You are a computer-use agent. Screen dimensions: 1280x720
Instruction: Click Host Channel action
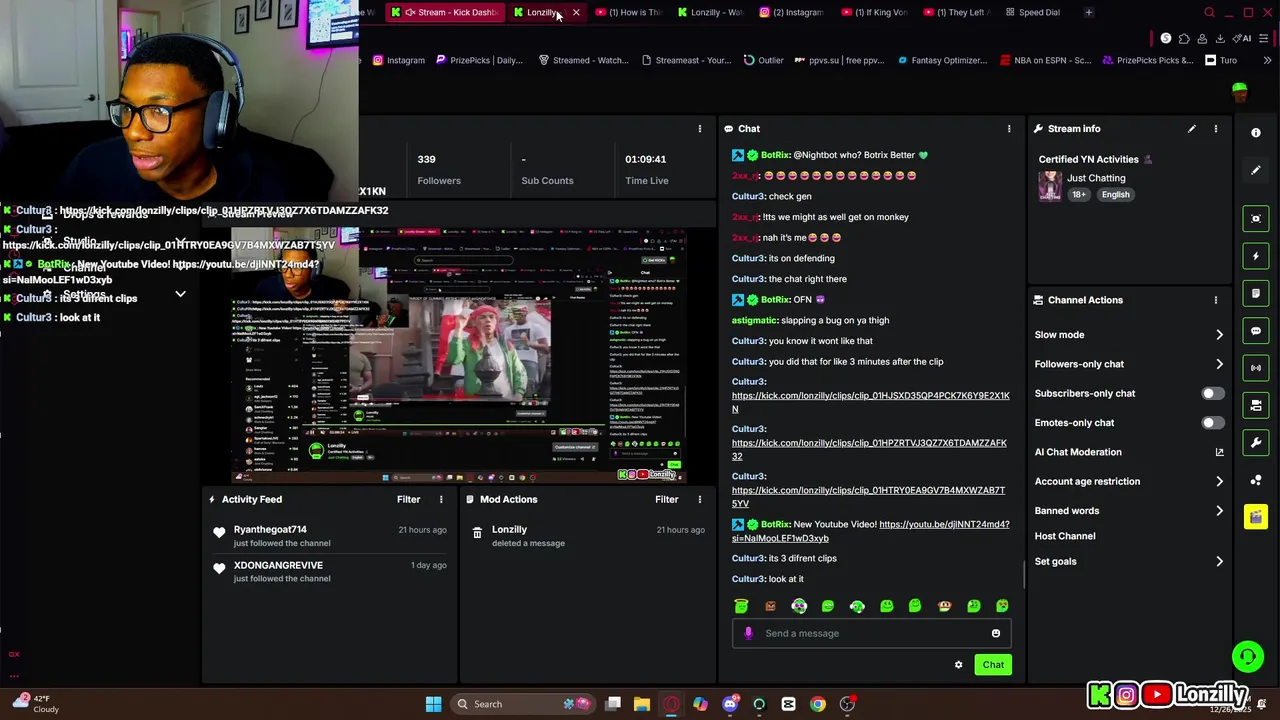click(1064, 536)
